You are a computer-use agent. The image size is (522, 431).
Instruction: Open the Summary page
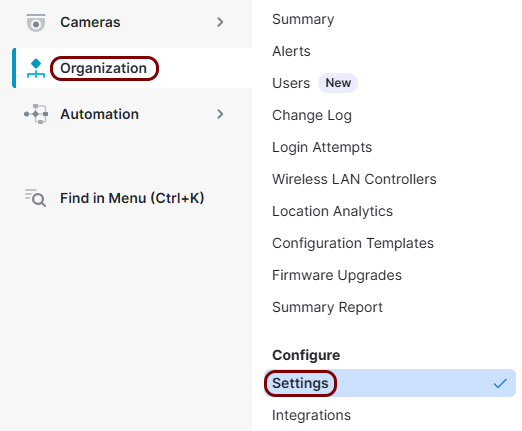[x=303, y=19]
